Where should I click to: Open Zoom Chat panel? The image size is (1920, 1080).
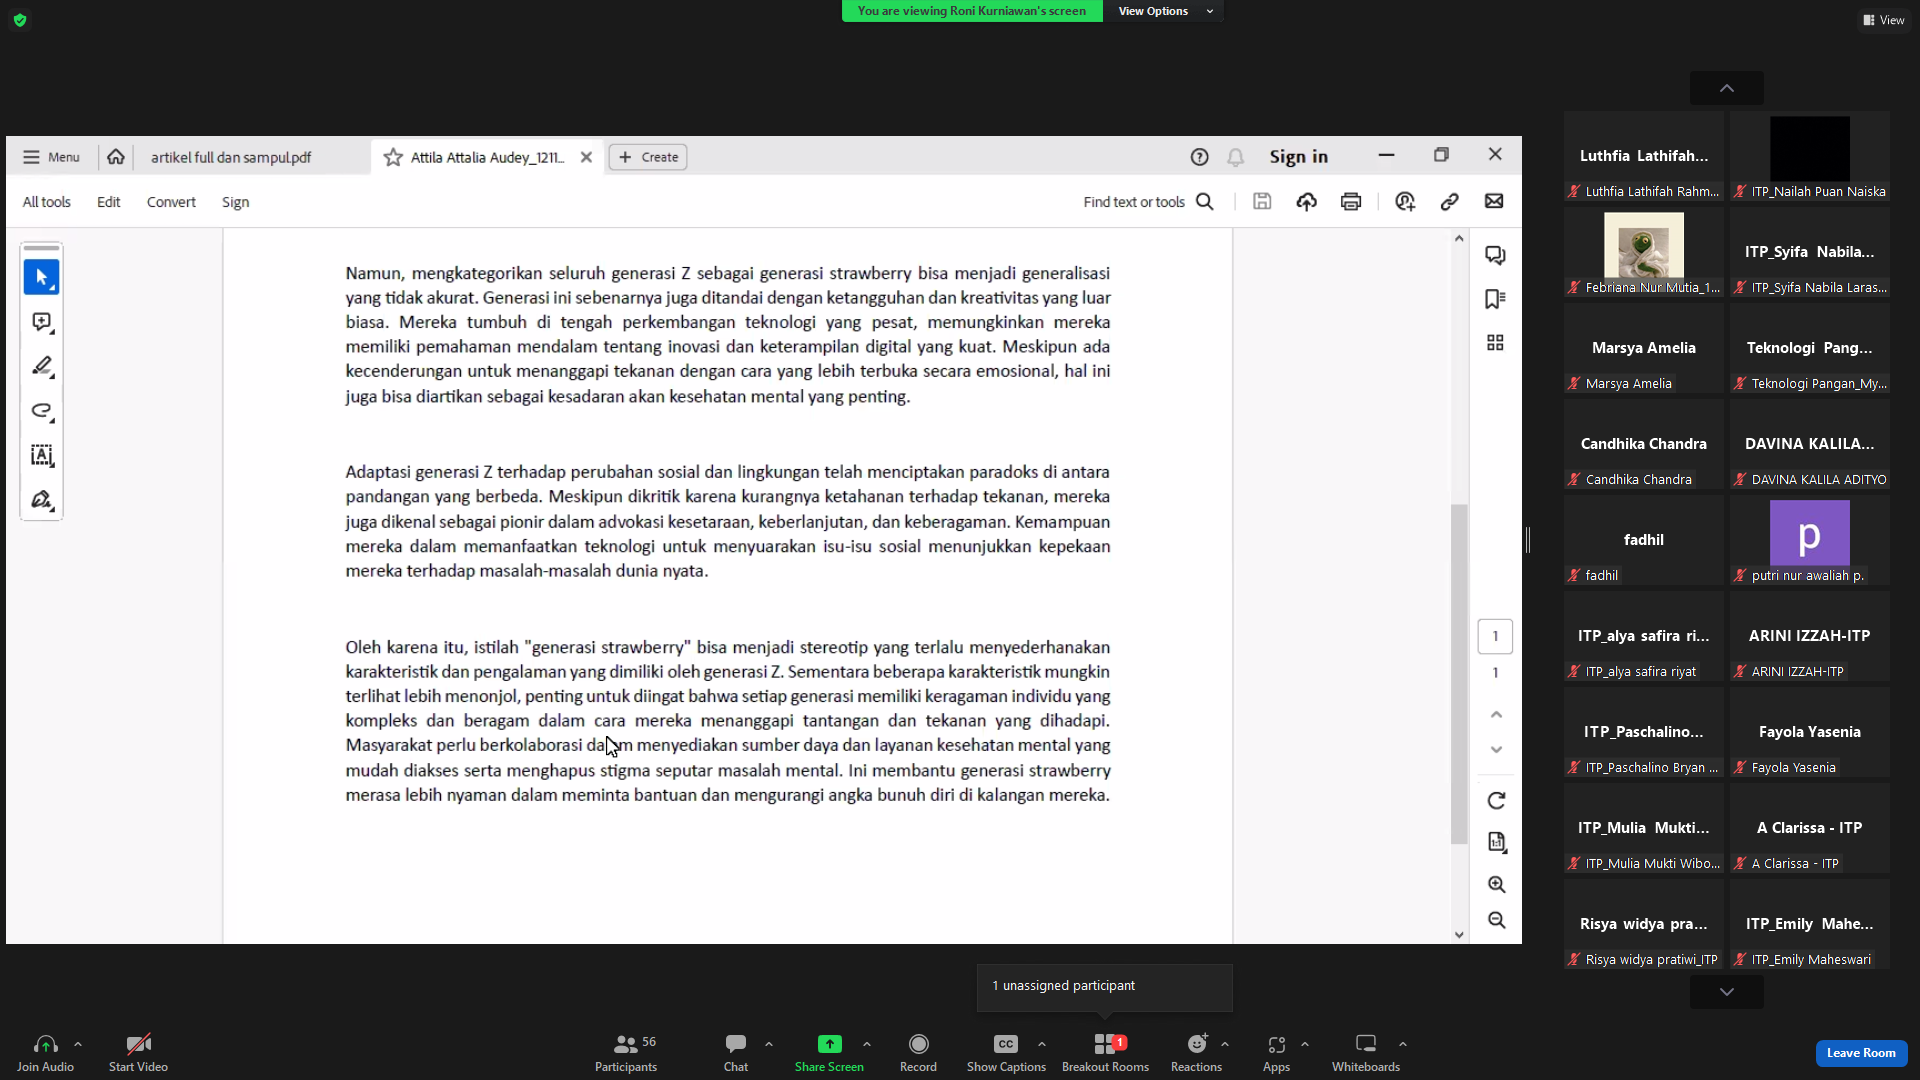tap(736, 1053)
